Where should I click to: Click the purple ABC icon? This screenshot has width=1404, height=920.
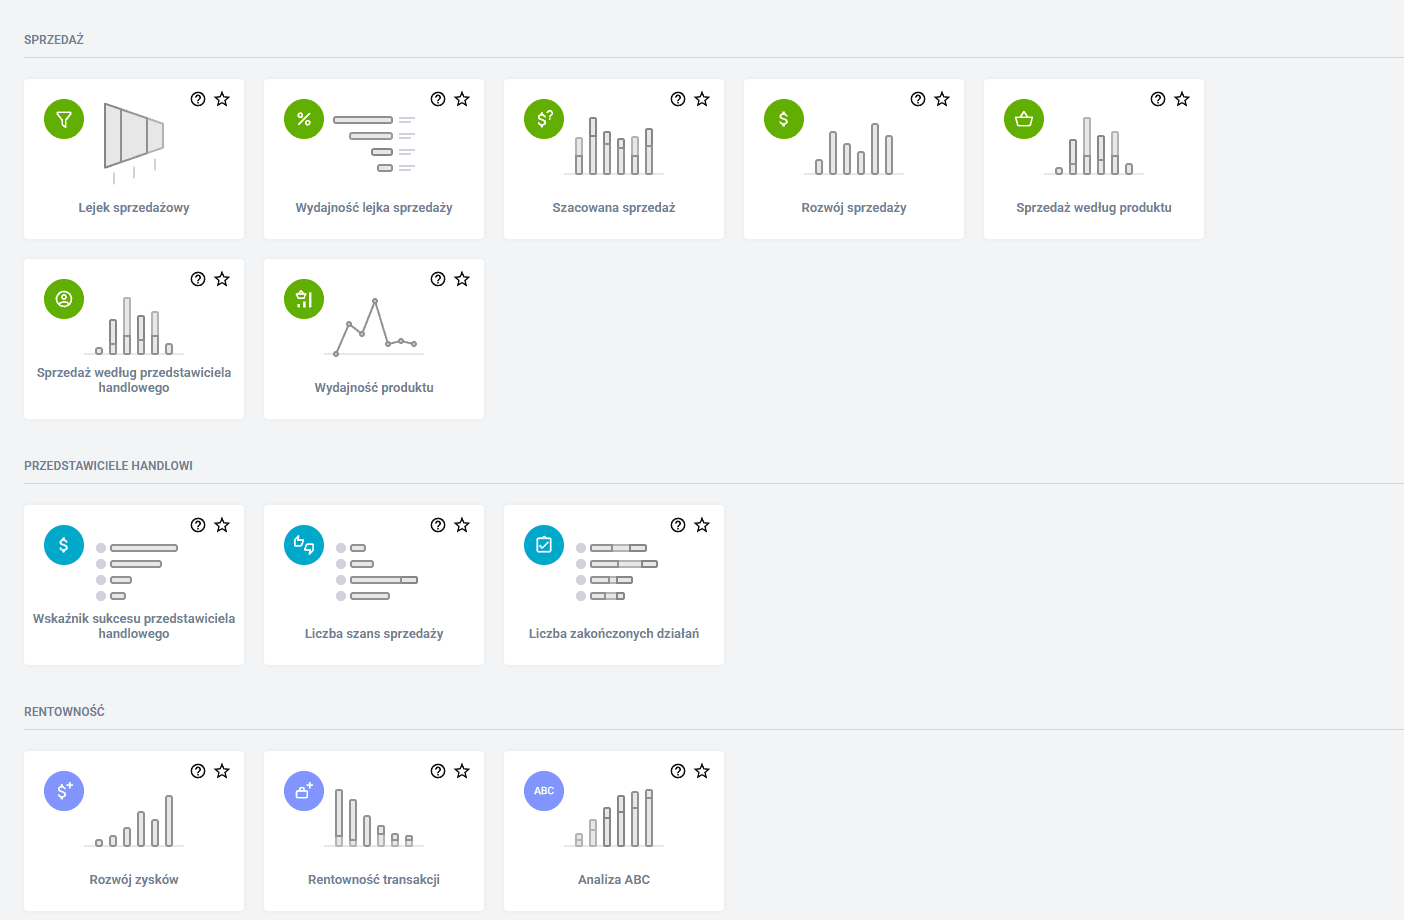544,791
